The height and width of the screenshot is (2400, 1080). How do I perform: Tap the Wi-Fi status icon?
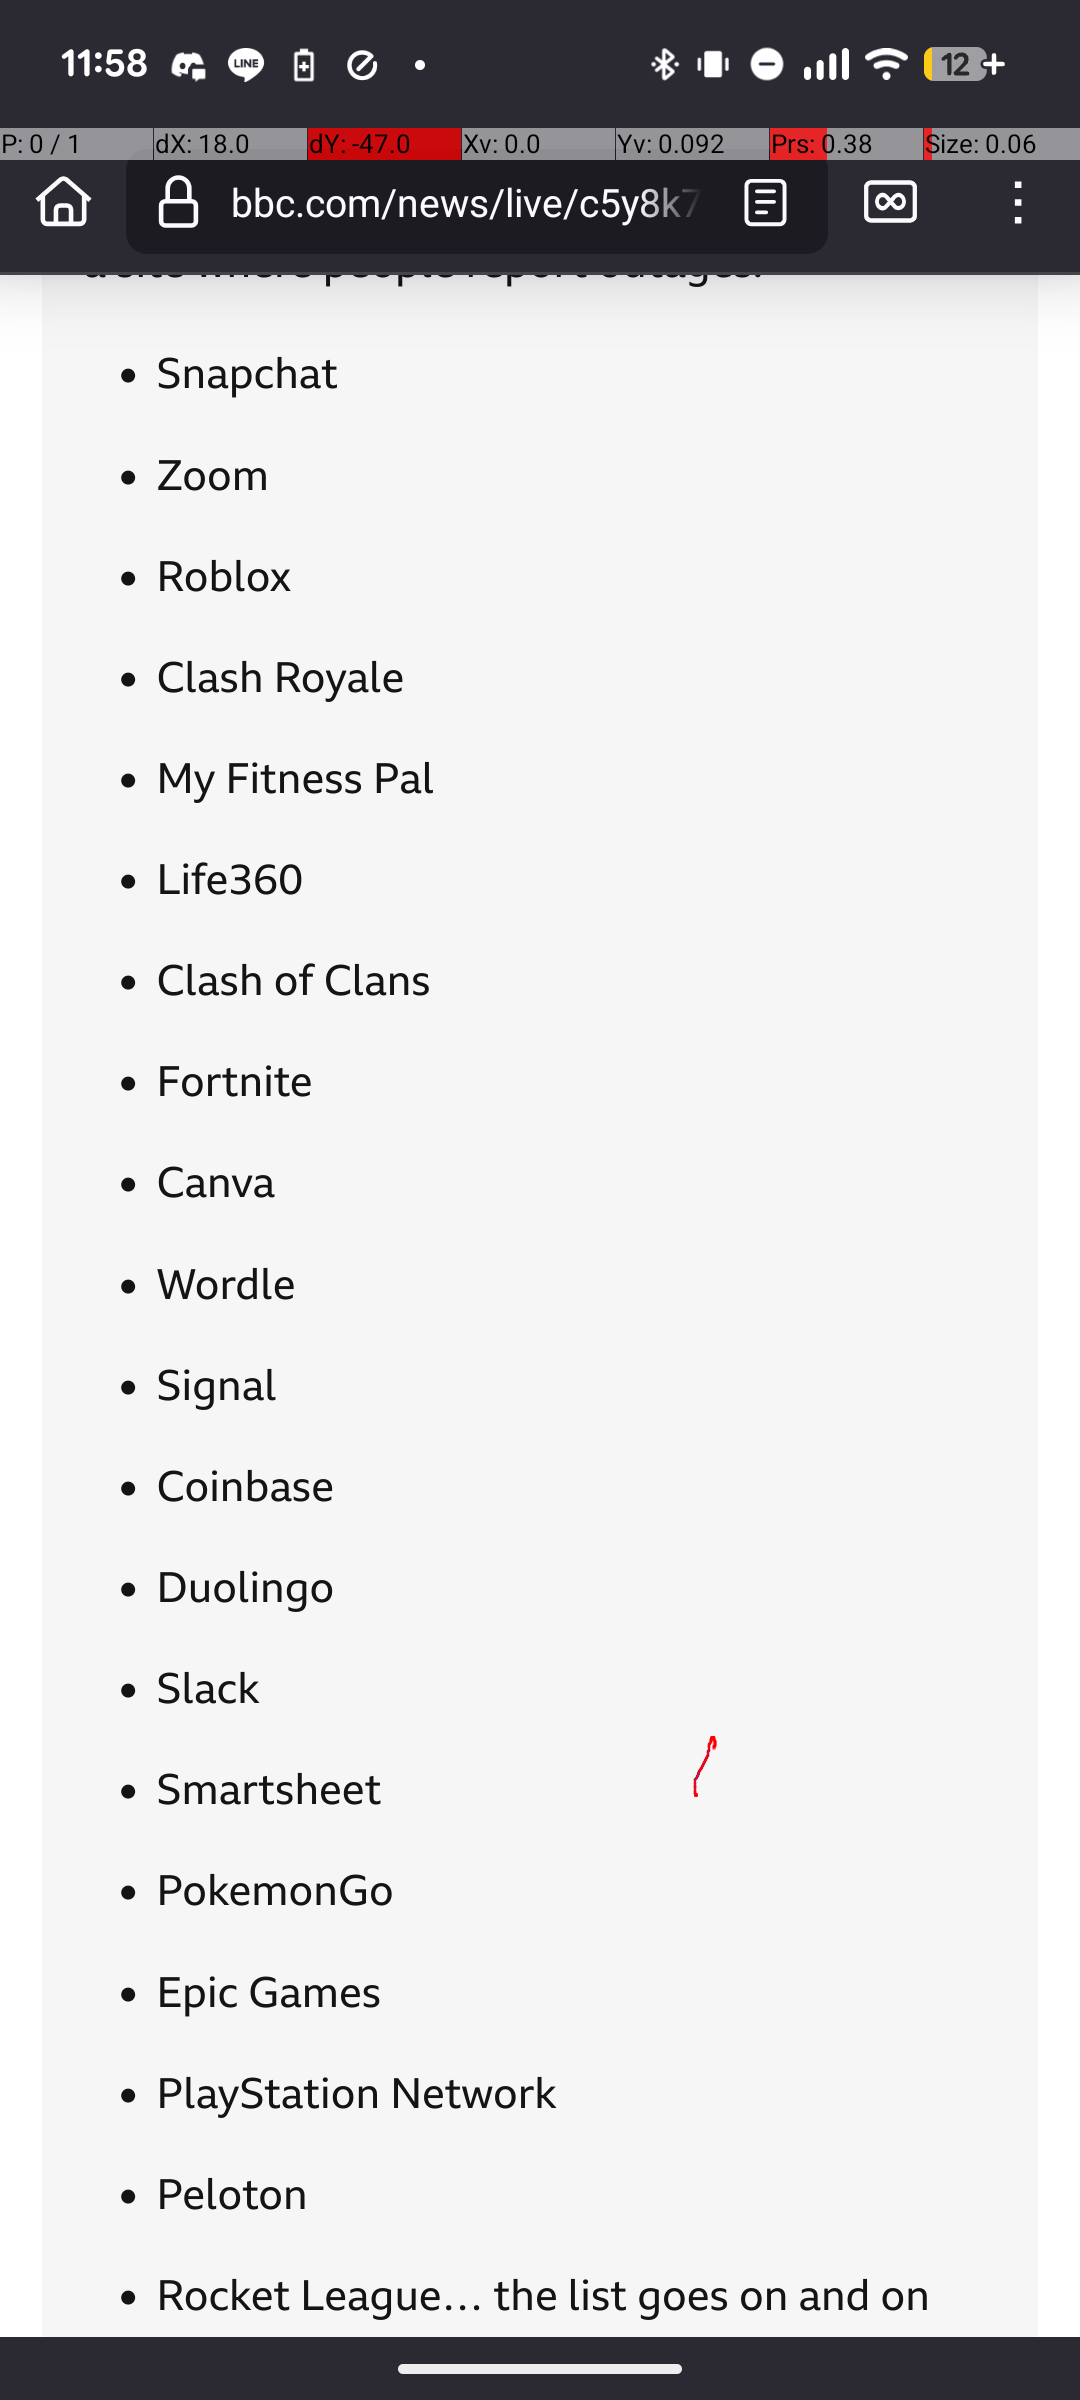pyautogui.click(x=886, y=66)
